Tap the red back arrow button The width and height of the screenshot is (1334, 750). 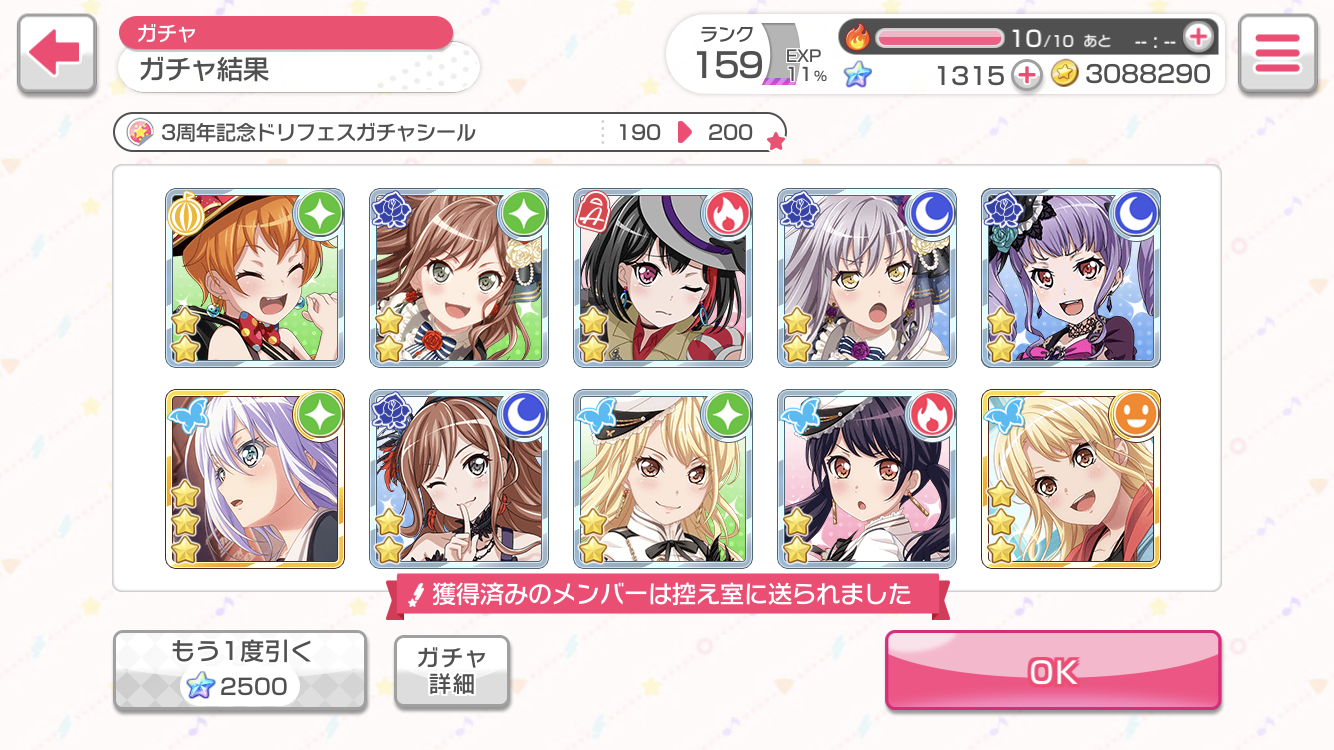57,55
